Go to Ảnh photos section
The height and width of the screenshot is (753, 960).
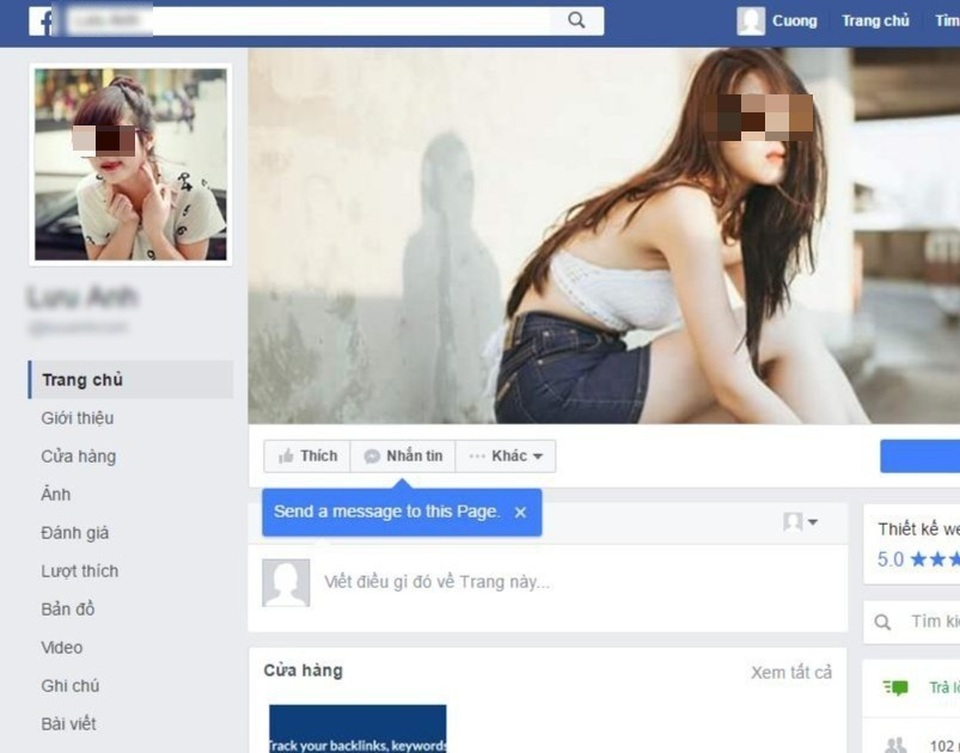click(x=56, y=494)
